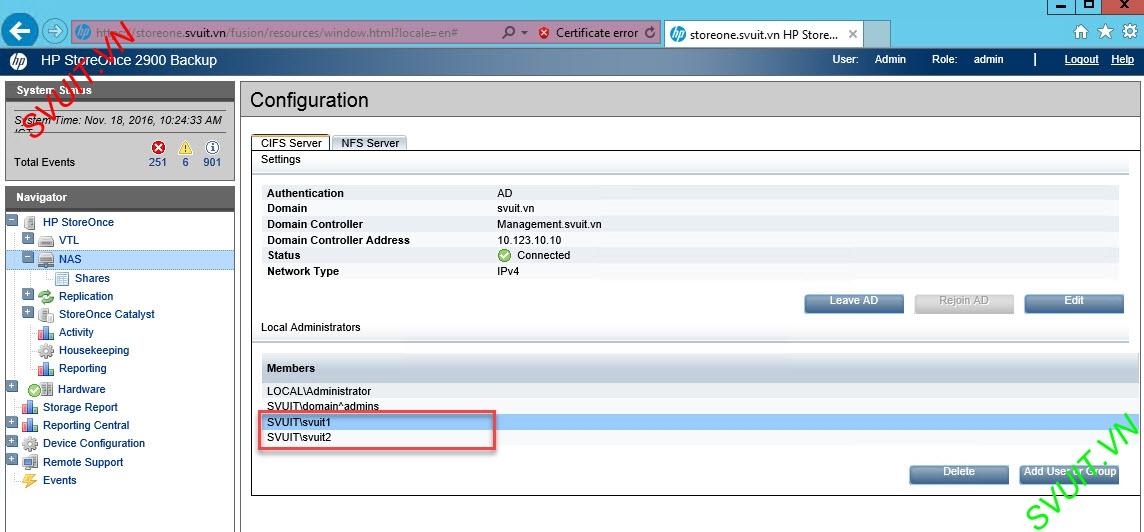This screenshot has width=1144, height=532.
Task: Click the green Replication arrows icon
Action: [46, 296]
